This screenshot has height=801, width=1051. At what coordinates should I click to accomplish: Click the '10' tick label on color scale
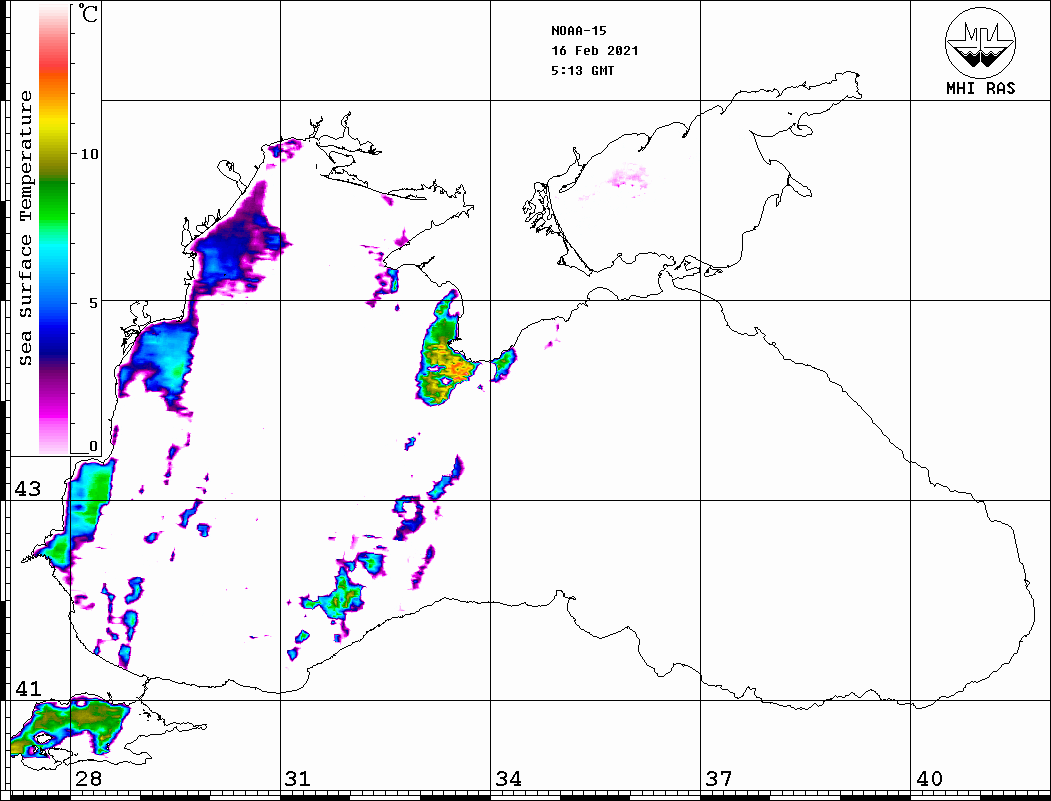[89, 154]
